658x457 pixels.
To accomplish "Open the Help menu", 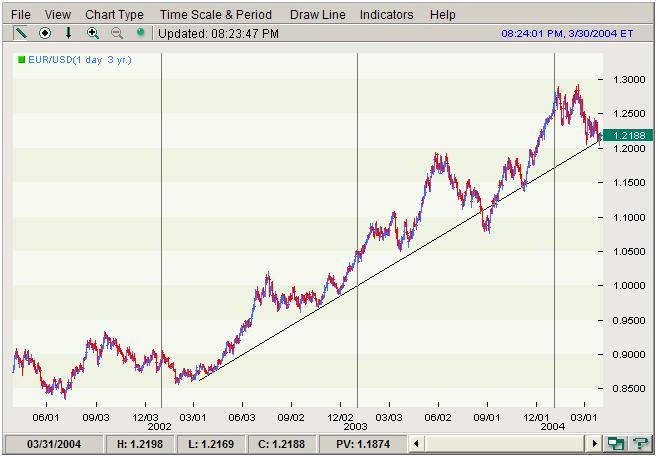I will 441,15.
